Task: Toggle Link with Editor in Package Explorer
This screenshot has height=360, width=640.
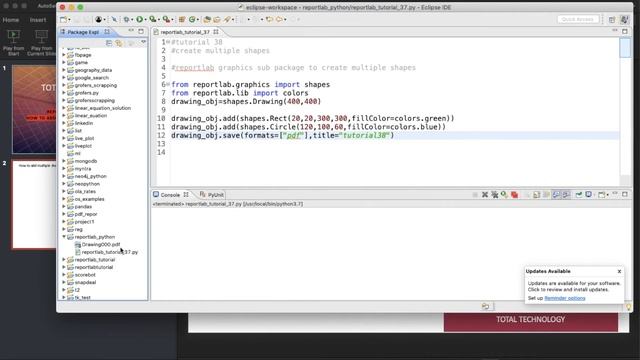Action: point(119,42)
